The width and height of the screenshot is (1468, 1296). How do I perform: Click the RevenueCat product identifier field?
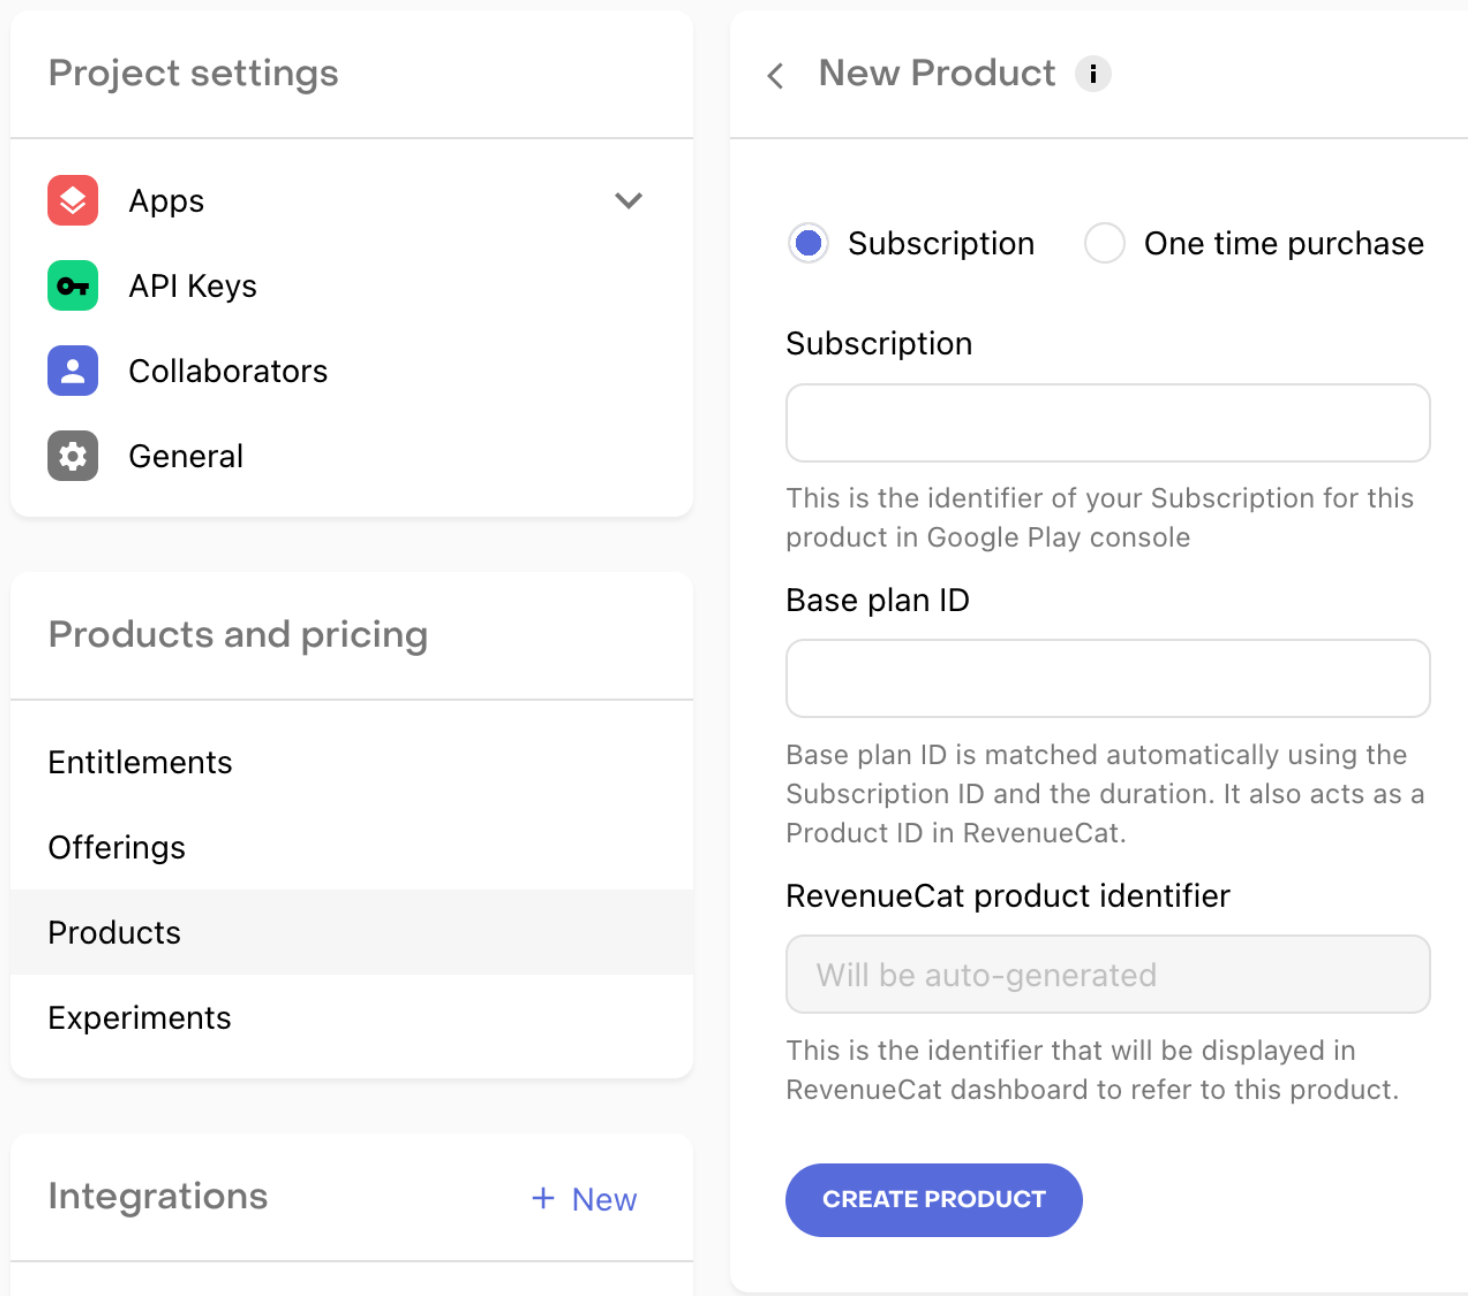[x=1107, y=974]
